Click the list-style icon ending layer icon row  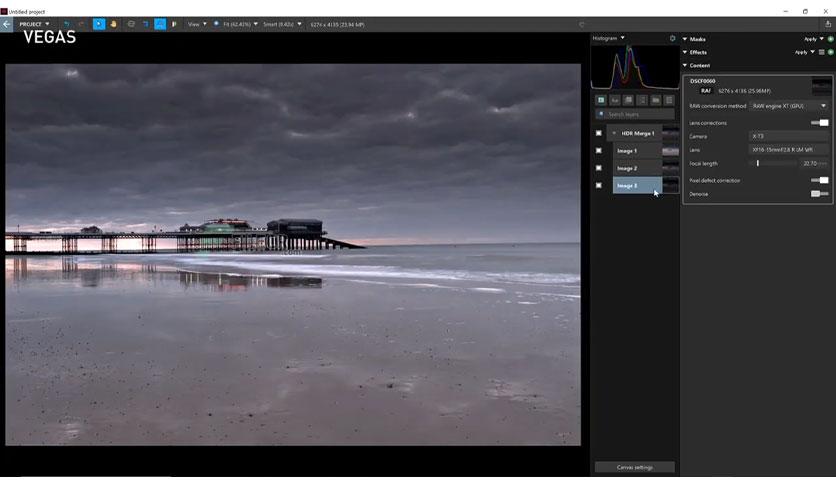click(669, 100)
